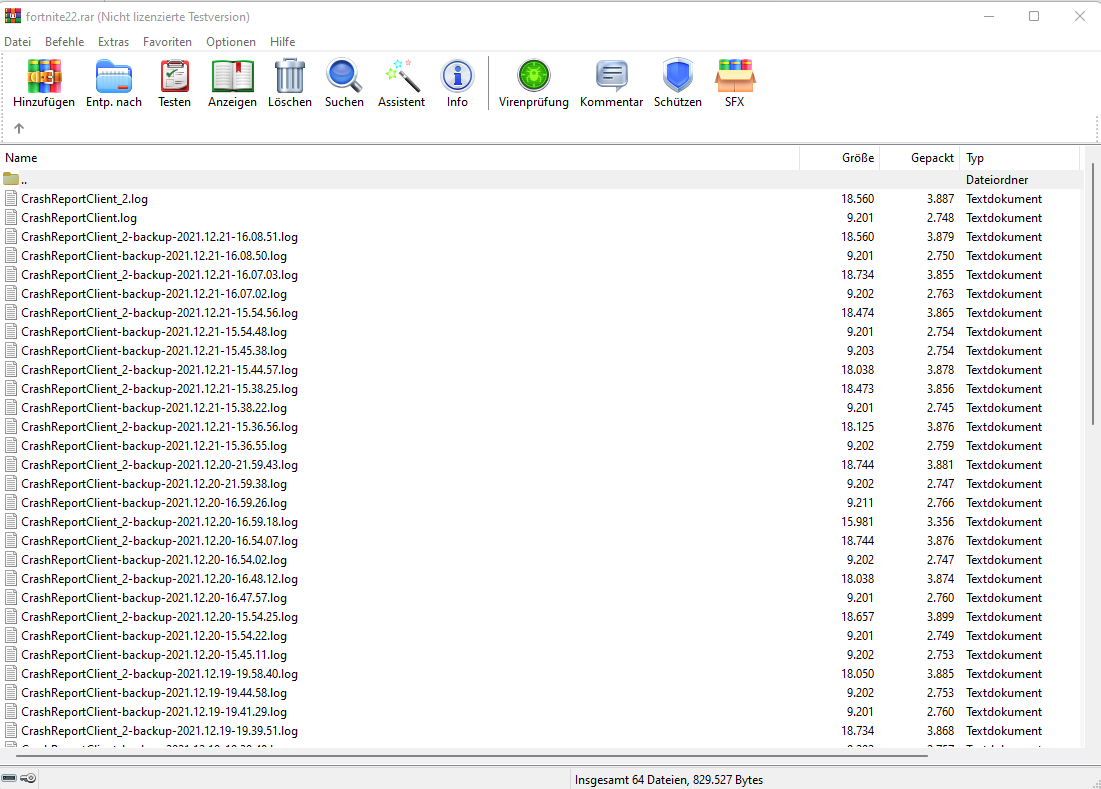Screen dimensions: 1101x789
Task: Run the Virenprüfung virus scan icon
Action: (534, 76)
